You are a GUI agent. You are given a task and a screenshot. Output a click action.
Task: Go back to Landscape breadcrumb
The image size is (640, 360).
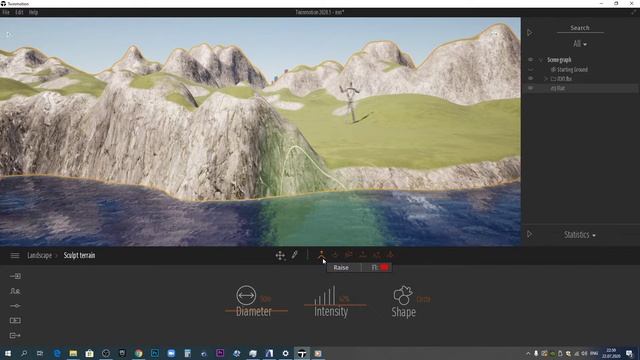tap(40, 256)
